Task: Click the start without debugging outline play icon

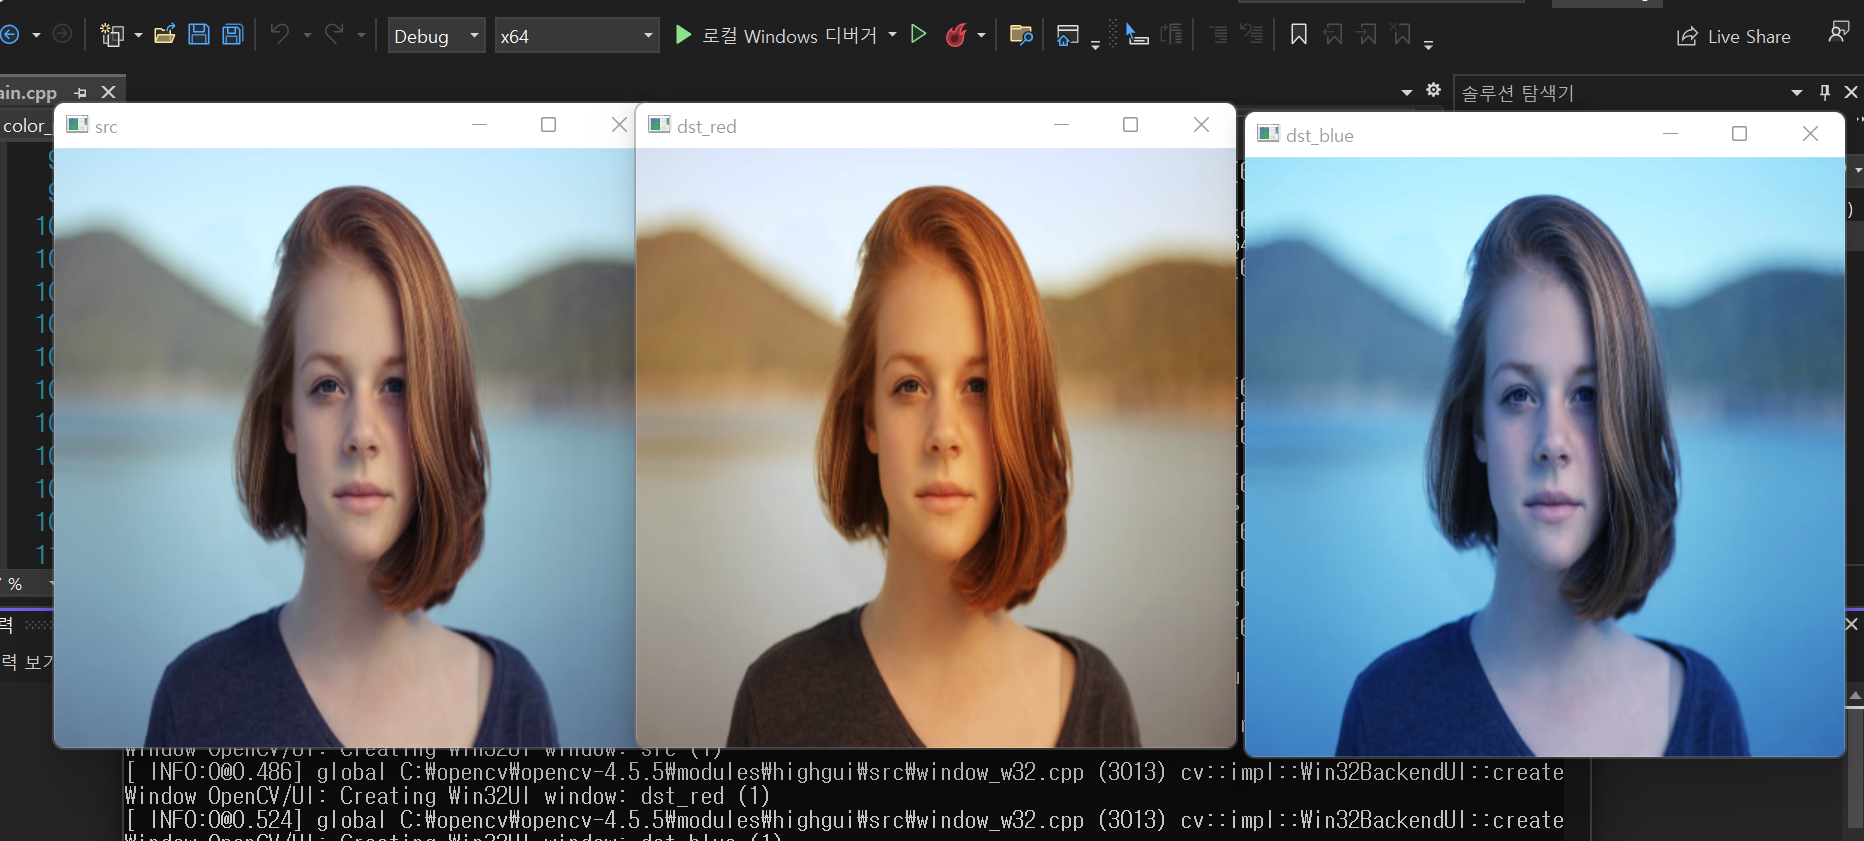Action: coord(918,35)
